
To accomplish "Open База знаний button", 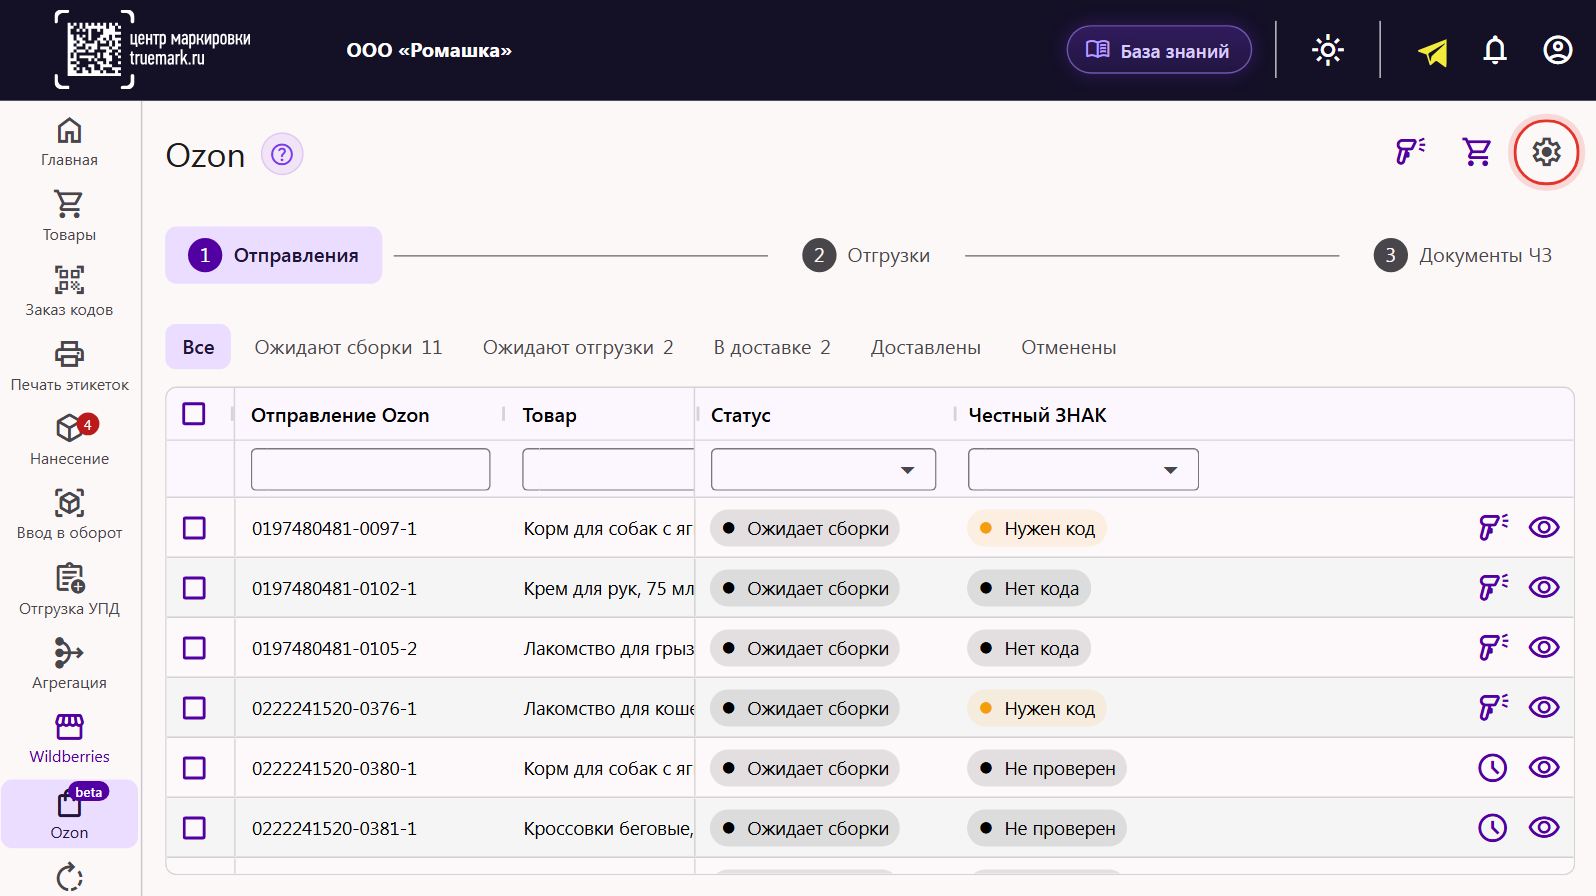I will point(1159,50).
